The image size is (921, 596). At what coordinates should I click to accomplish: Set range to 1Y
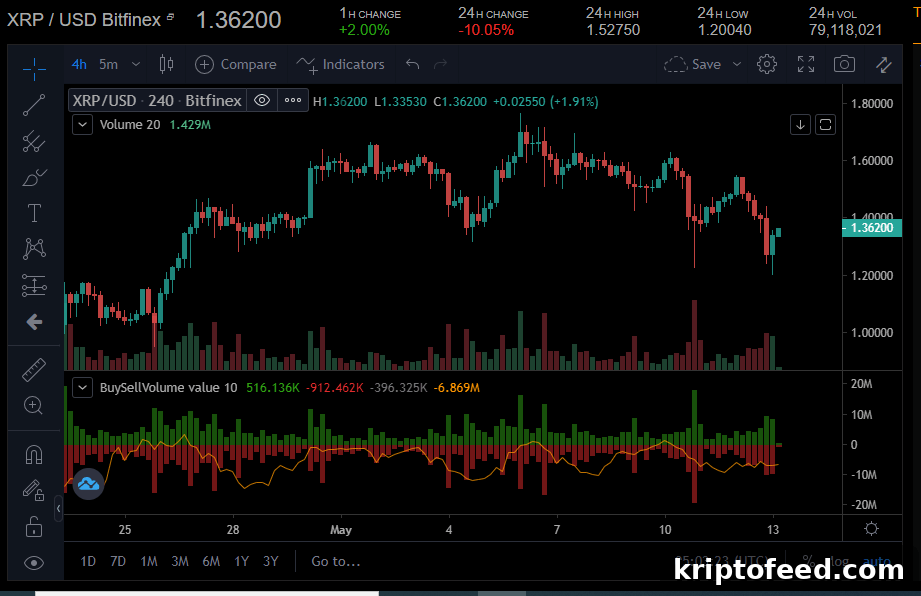[x=241, y=561]
